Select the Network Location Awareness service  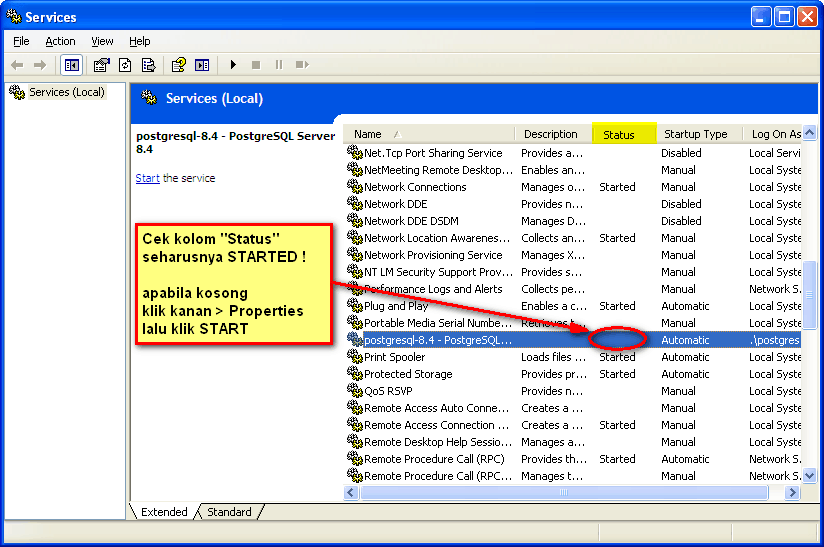(573, 238)
